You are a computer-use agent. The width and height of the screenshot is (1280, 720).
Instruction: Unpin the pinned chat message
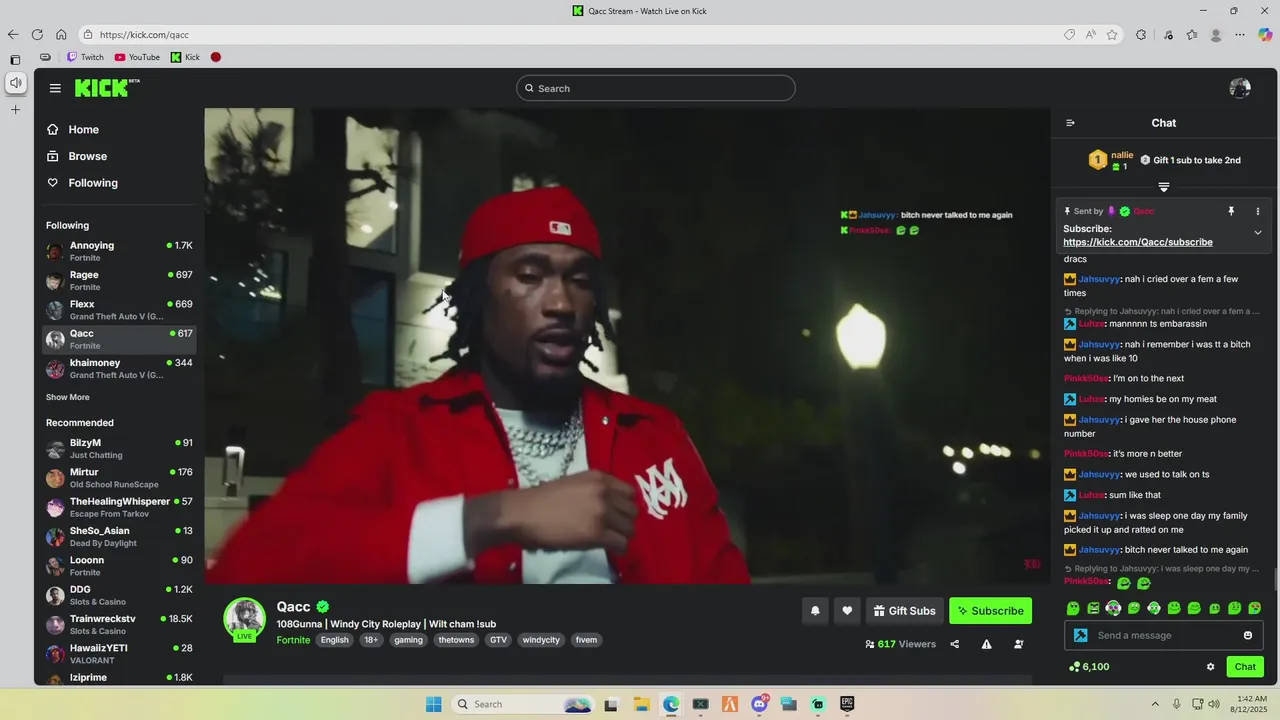pos(1231,211)
